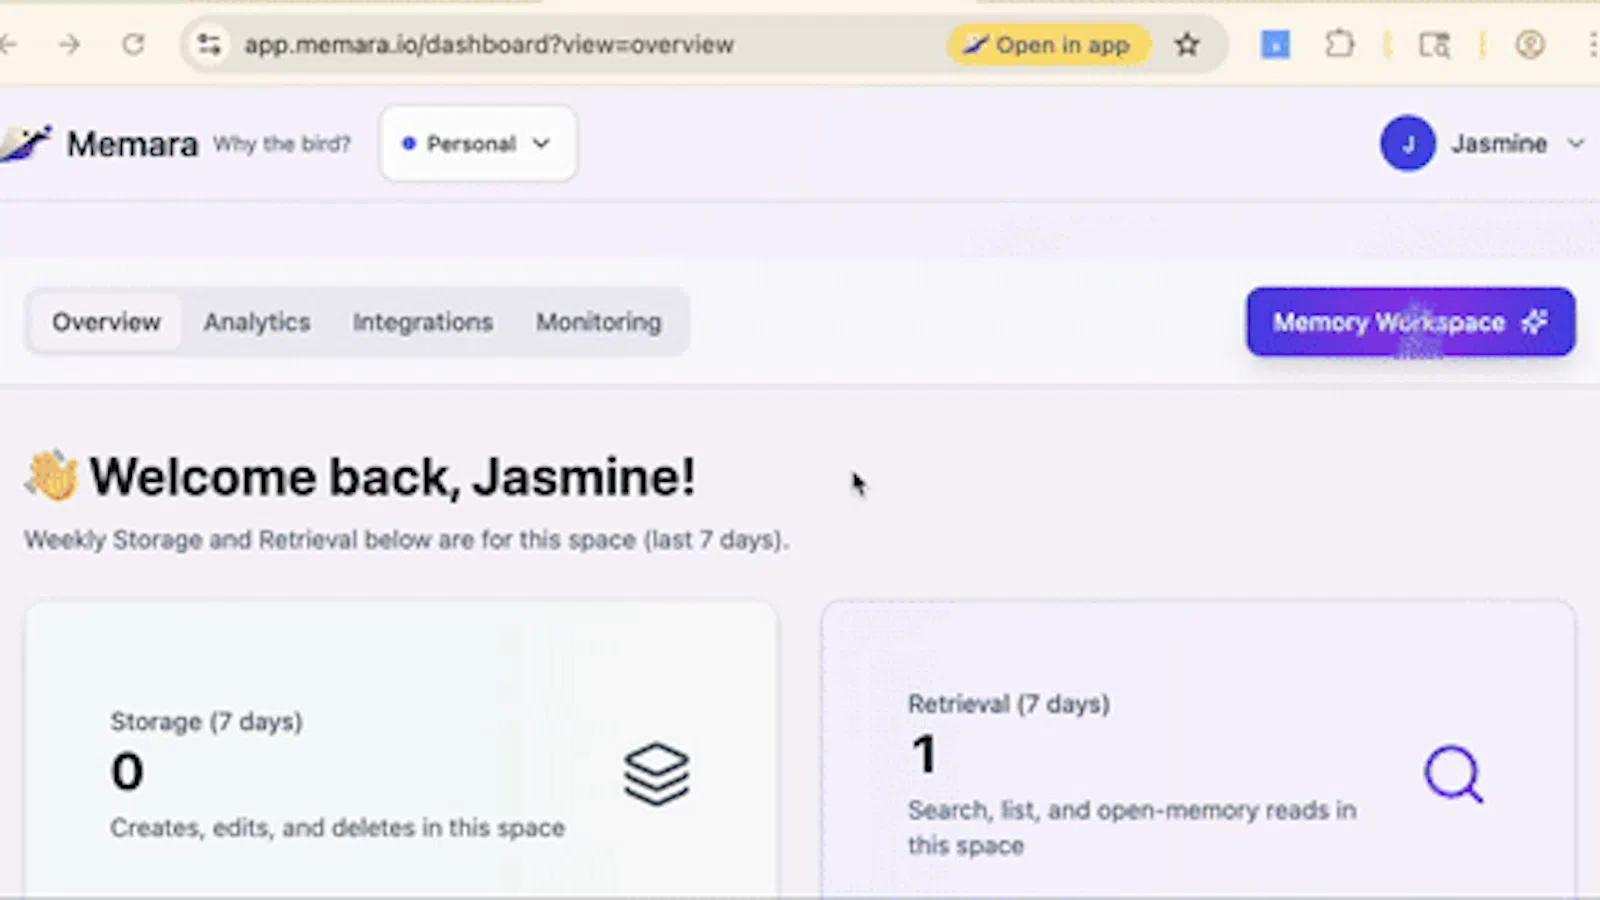
Task: Open the Why the bird? link
Action: point(282,144)
